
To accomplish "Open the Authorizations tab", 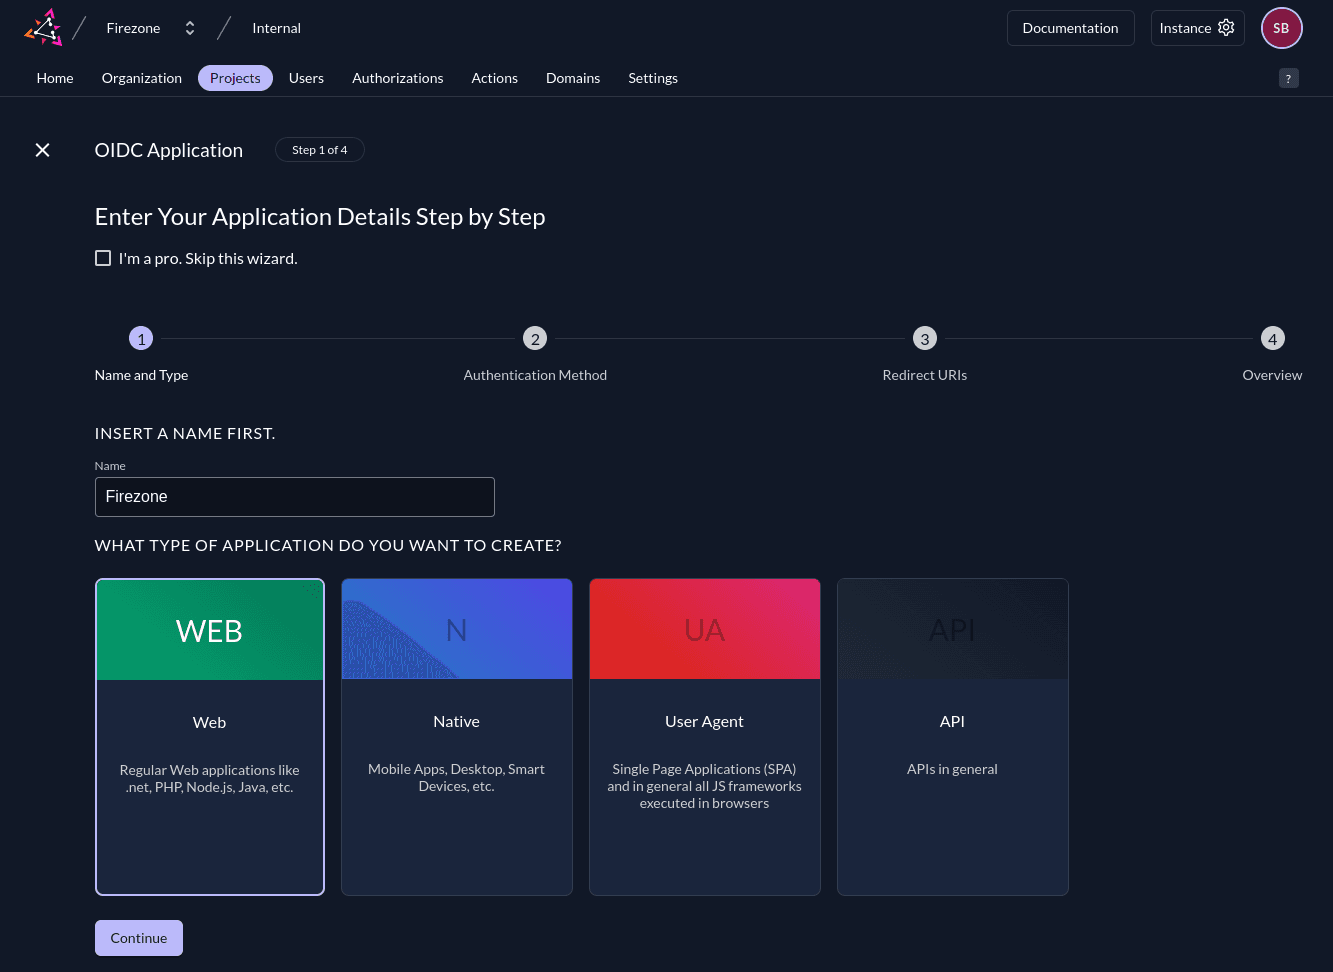I will tap(397, 78).
